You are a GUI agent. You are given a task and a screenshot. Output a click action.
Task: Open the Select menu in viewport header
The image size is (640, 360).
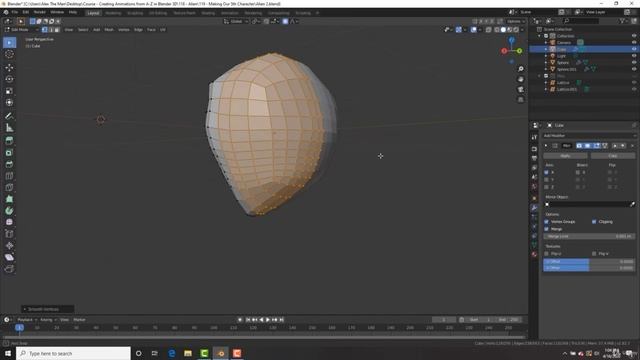tap(83, 30)
